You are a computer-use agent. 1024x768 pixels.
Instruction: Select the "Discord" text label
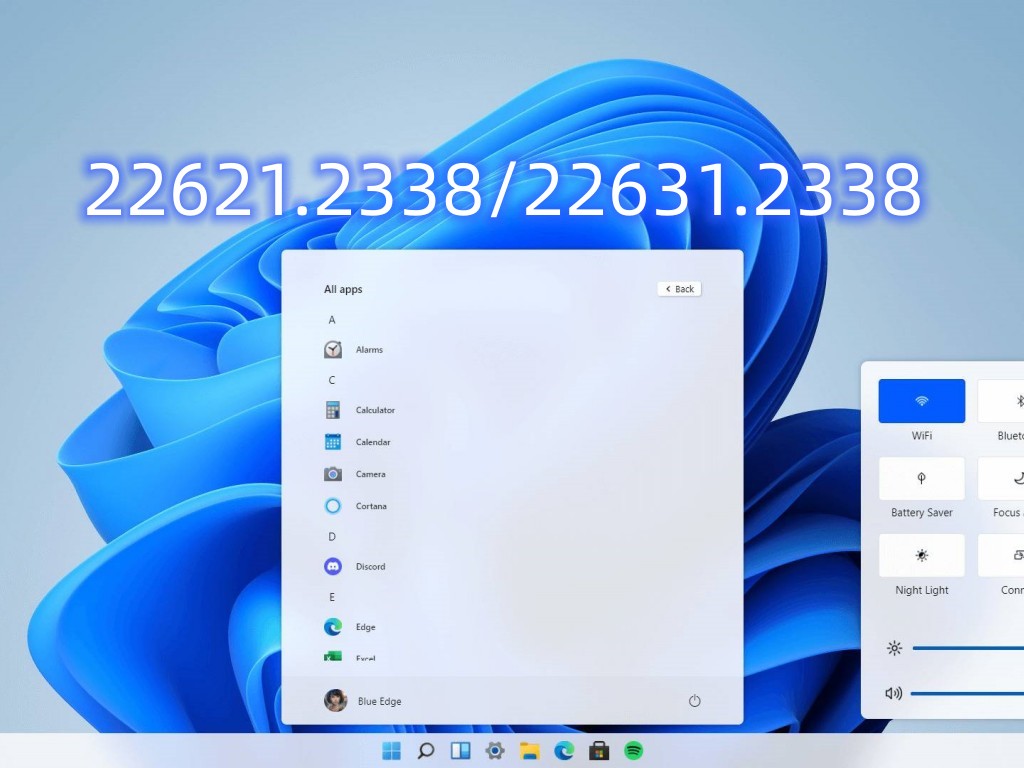(x=370, y=566)
